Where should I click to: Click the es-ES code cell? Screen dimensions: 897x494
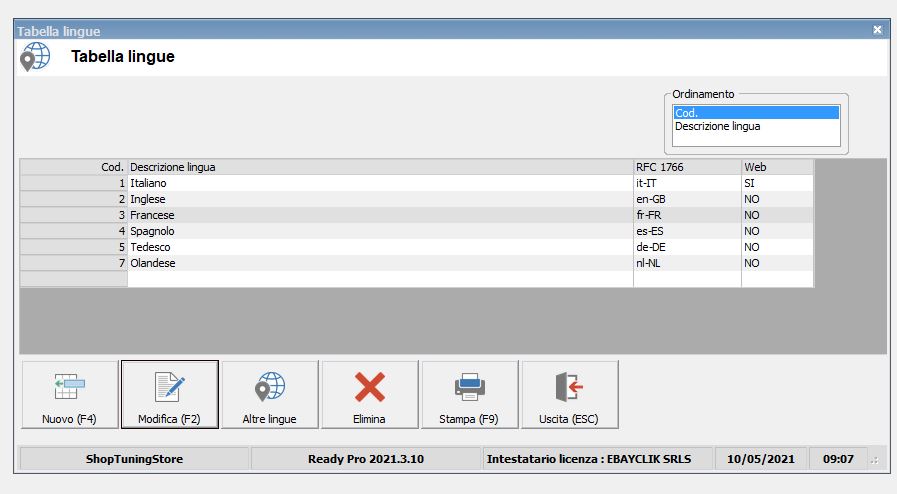[x=687, y=231]
